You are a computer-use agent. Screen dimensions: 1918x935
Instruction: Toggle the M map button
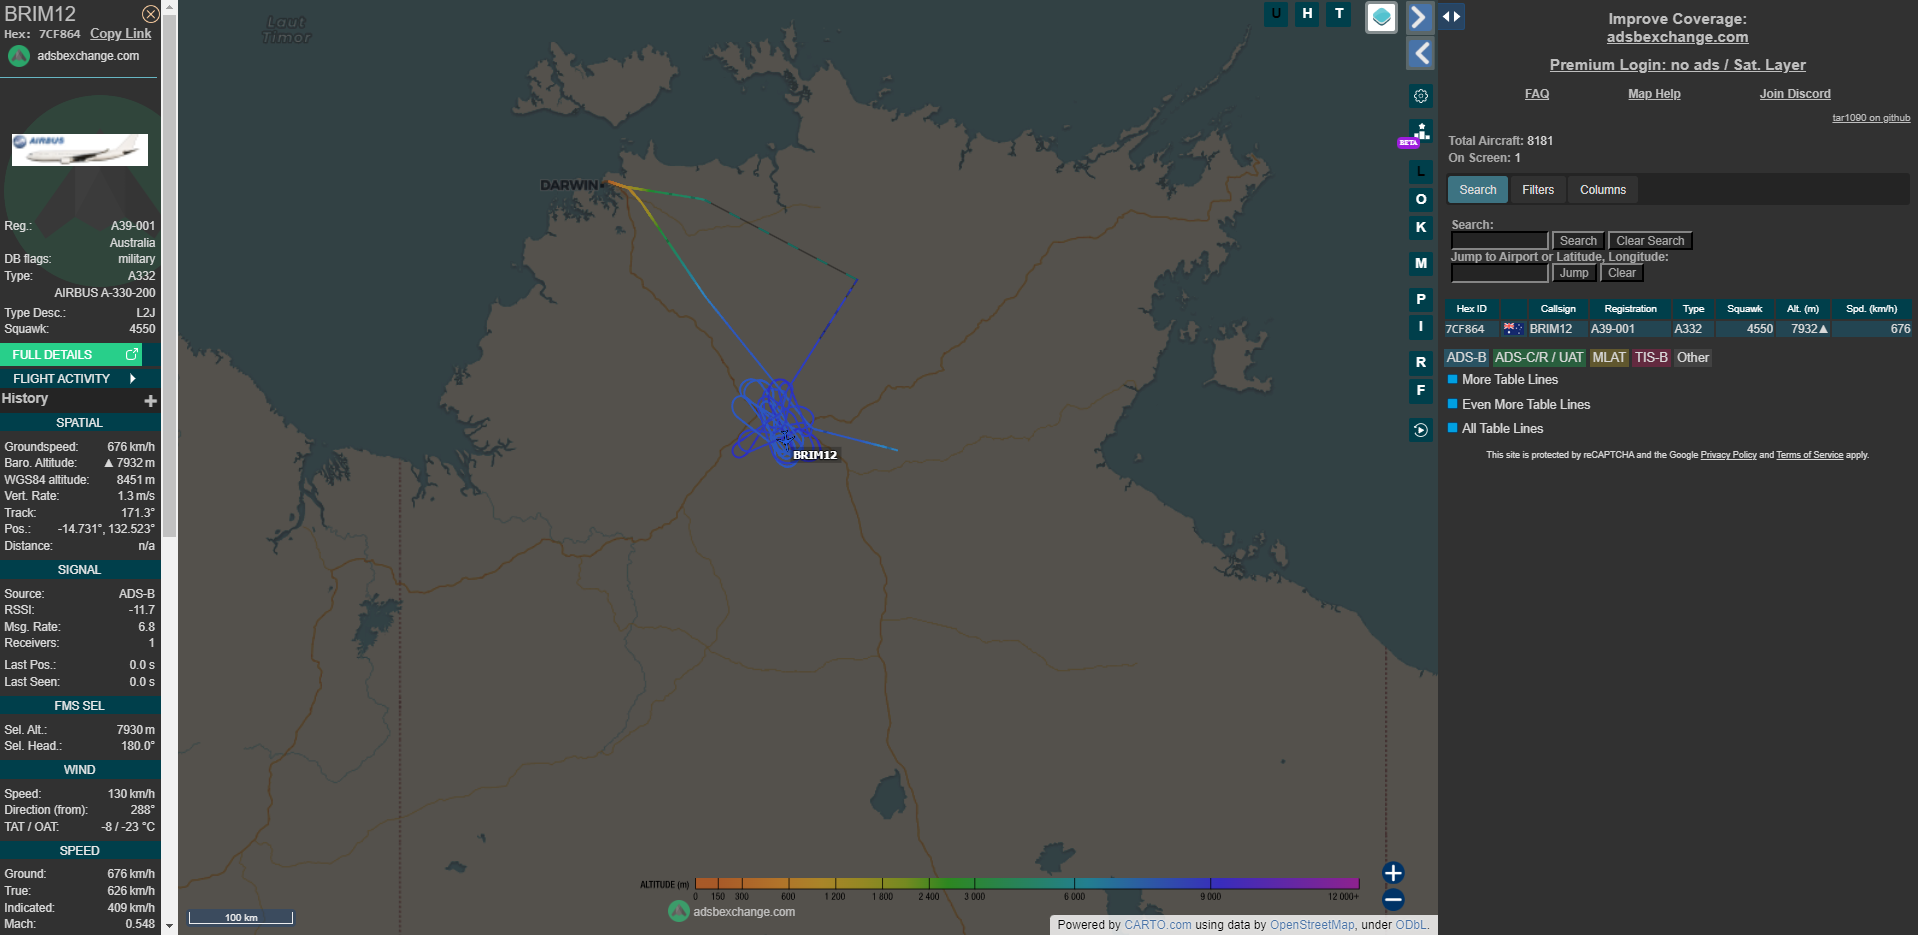pos(1421,264)
